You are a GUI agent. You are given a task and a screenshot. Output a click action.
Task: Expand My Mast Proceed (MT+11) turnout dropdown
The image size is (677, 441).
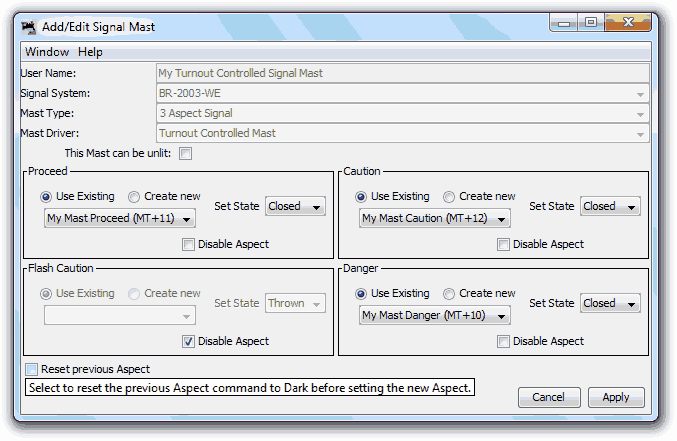tap(120, 219)
